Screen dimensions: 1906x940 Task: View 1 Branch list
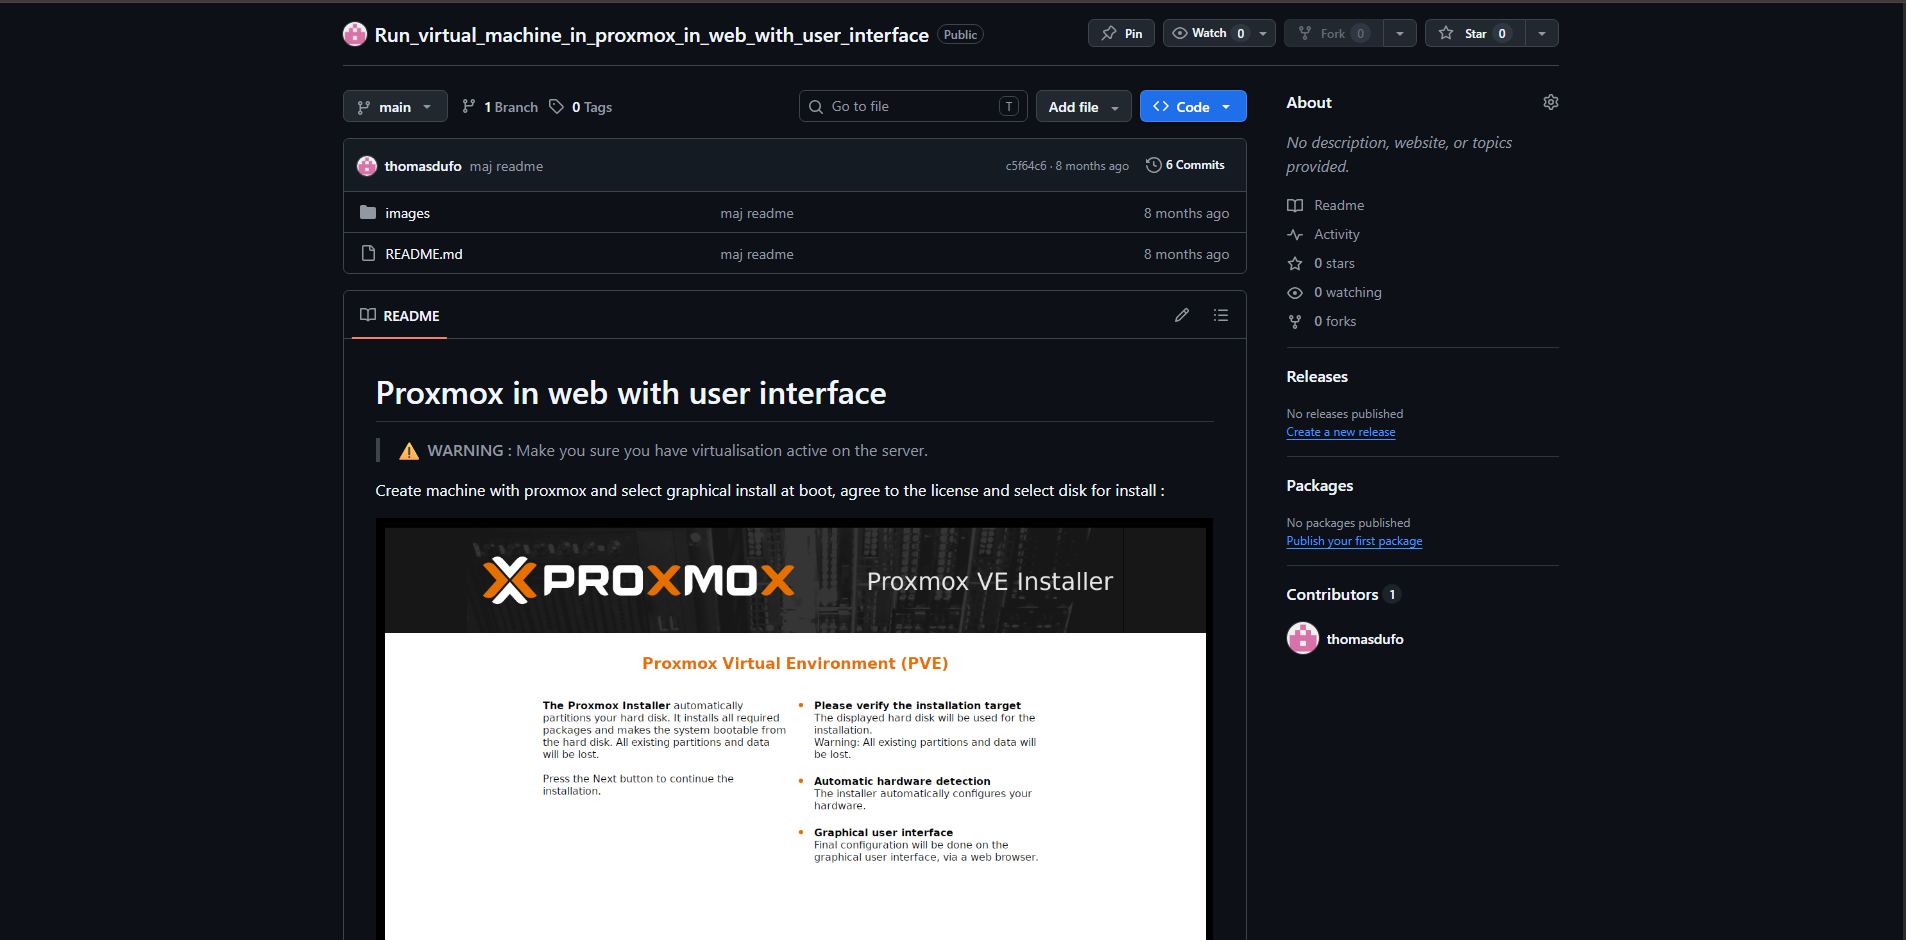point(500,107)
